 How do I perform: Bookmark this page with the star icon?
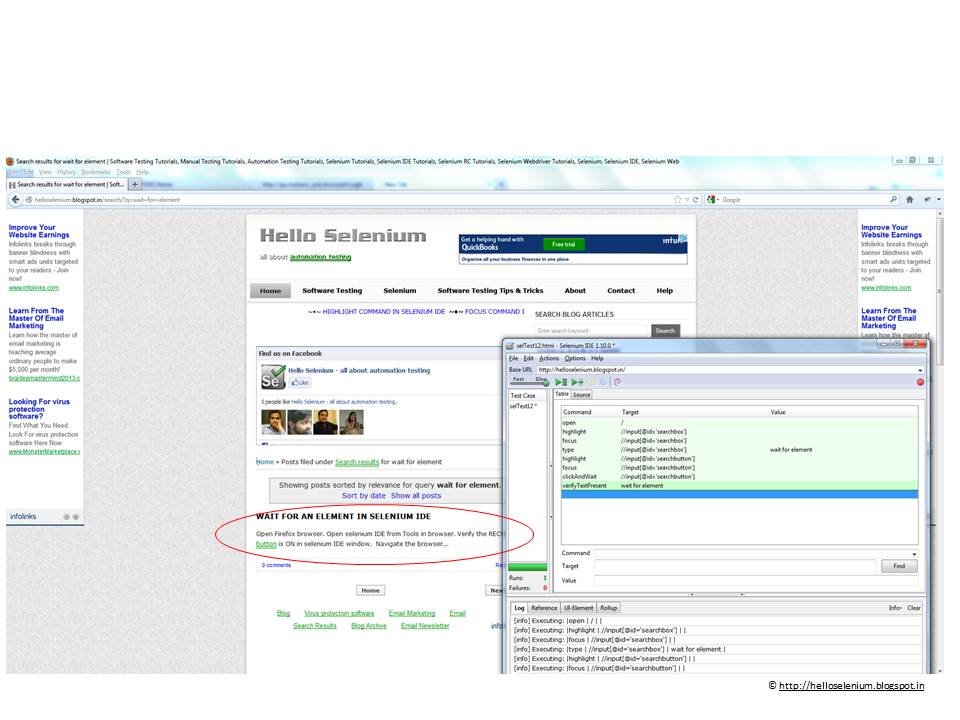(677, 198)
